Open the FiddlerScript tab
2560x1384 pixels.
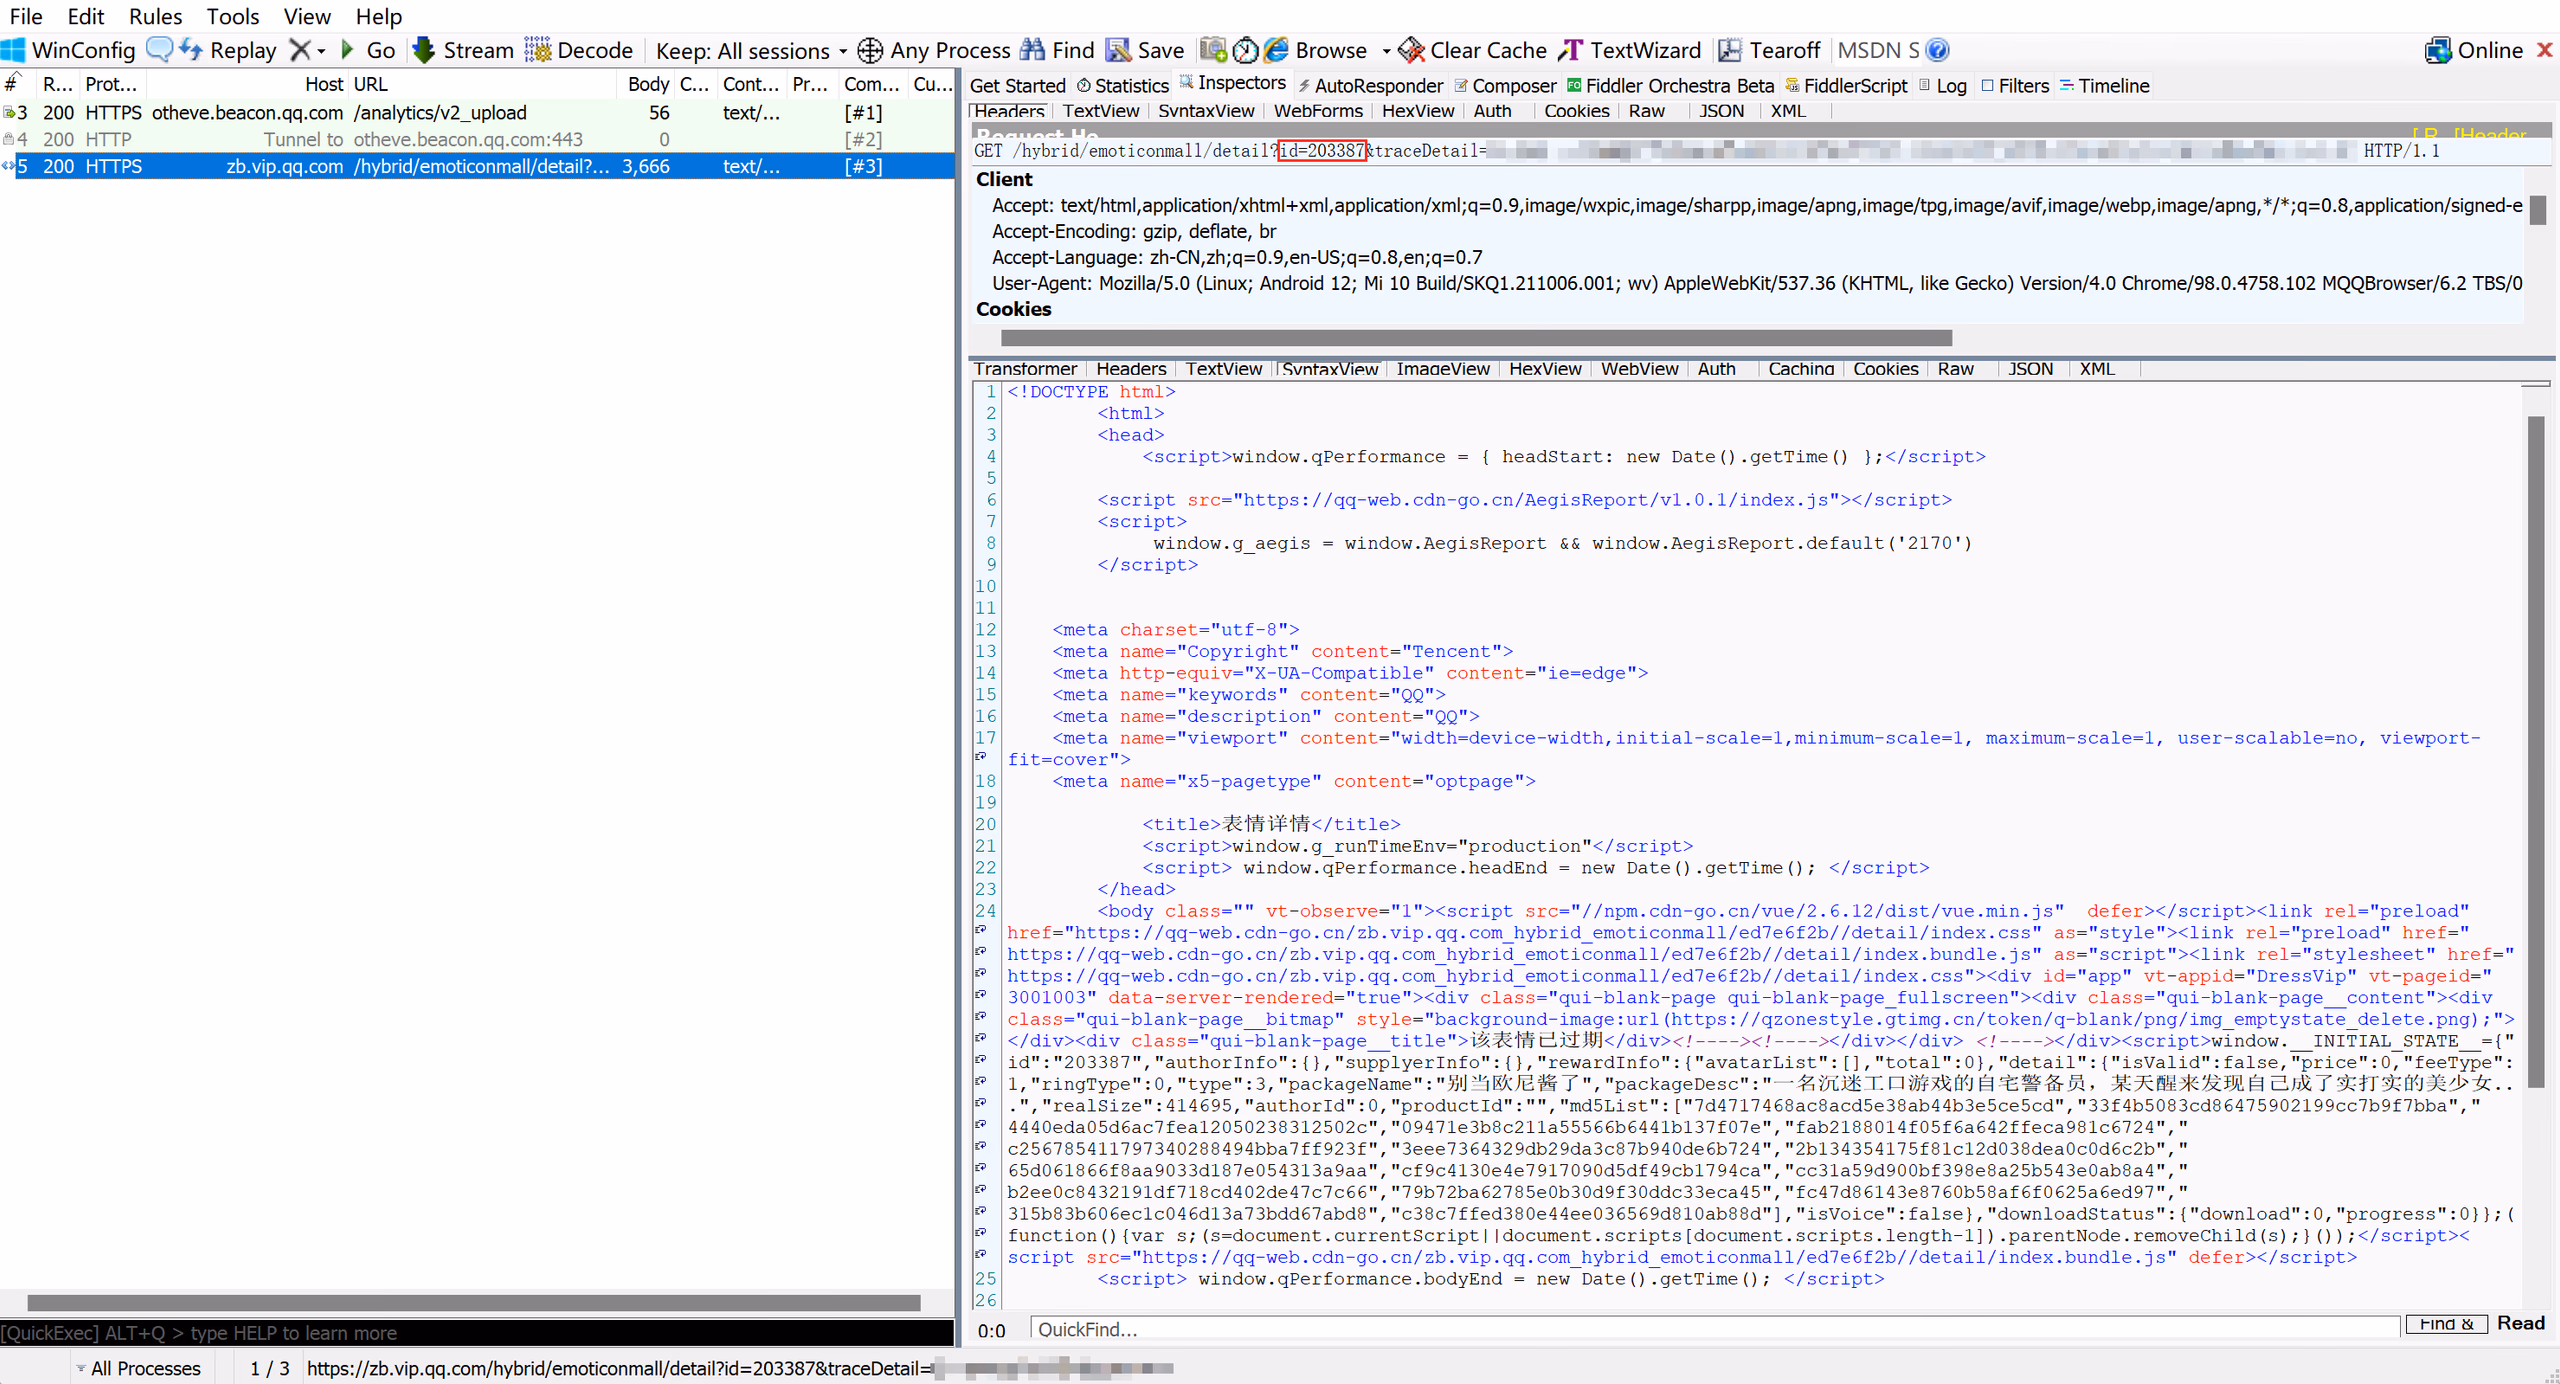[x=1847, y=86]
